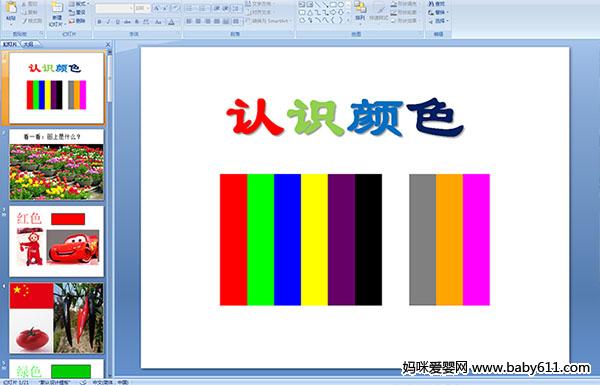
Task: Open the Font dialog launcher
Action: (178, 34)
